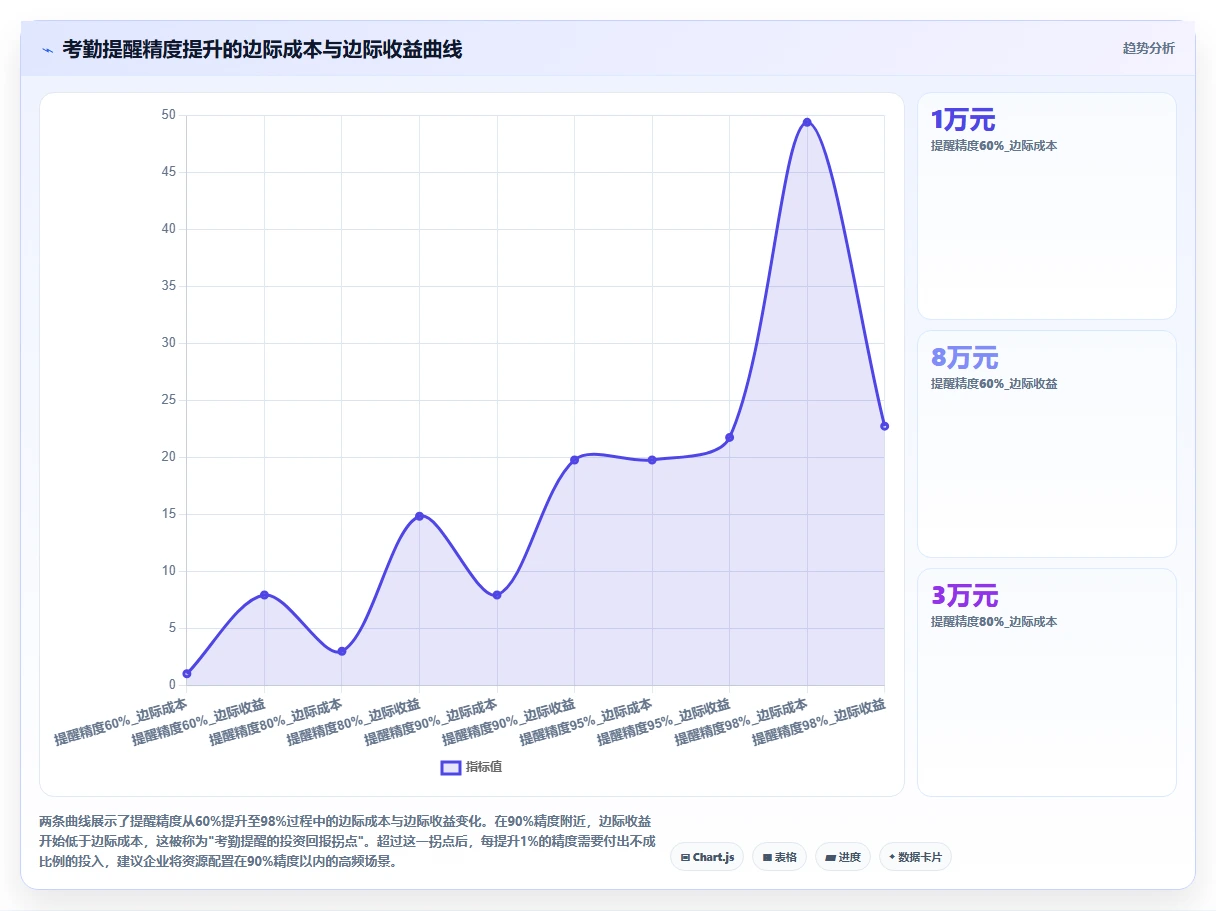This screenshot has height=911, width=1216.
Task: Click data point for 提醒精度95%_边际成本
Action: [652, 460]
